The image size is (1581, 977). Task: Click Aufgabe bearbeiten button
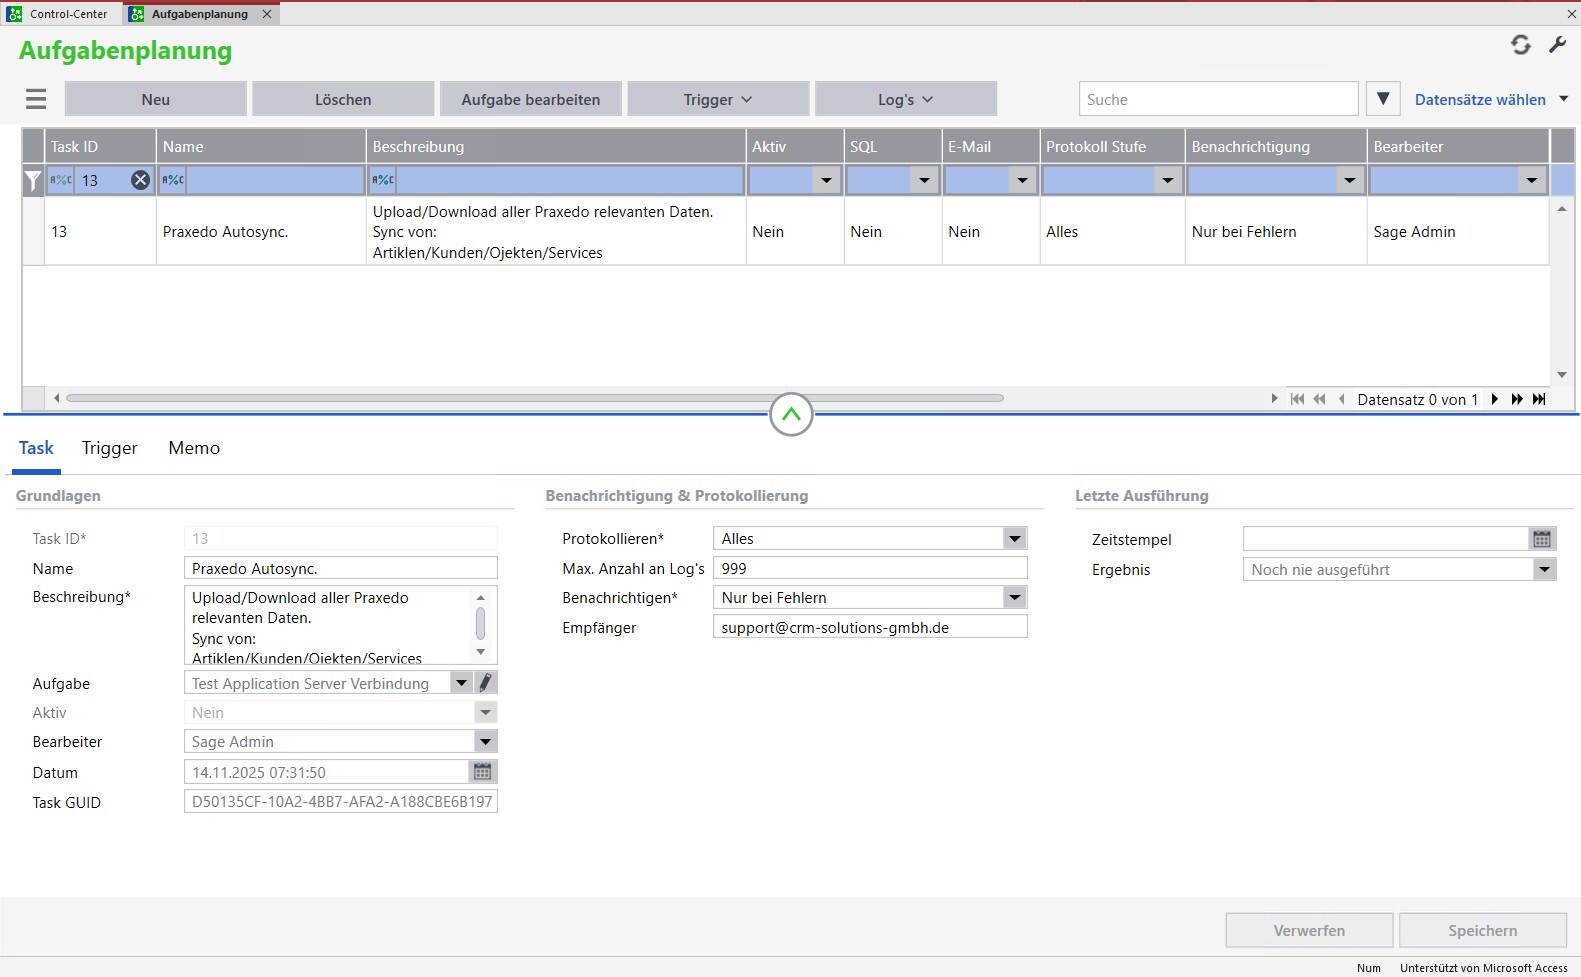pyautogui.click(x=531, y=99)
